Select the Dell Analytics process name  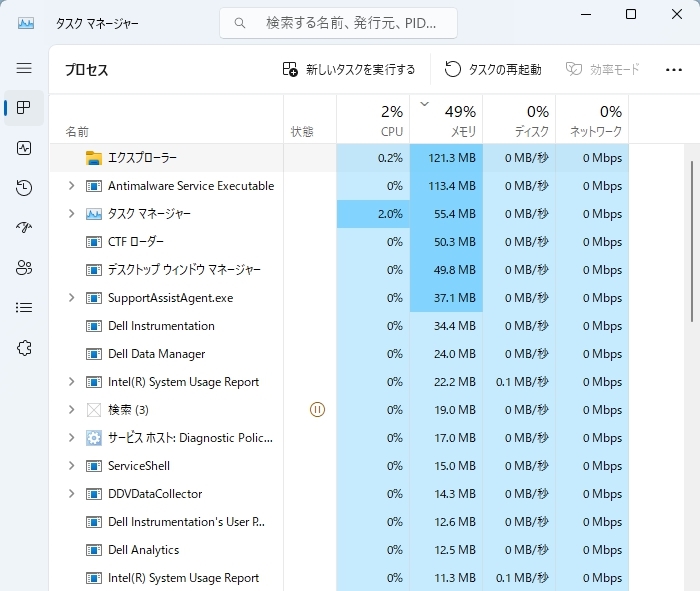coord(143,550)
